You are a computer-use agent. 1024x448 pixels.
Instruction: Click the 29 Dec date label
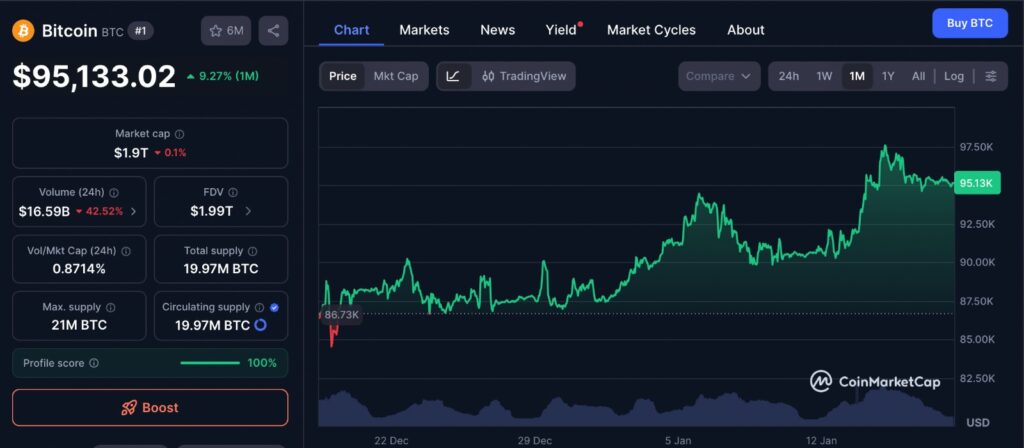(x=535, y=441)
